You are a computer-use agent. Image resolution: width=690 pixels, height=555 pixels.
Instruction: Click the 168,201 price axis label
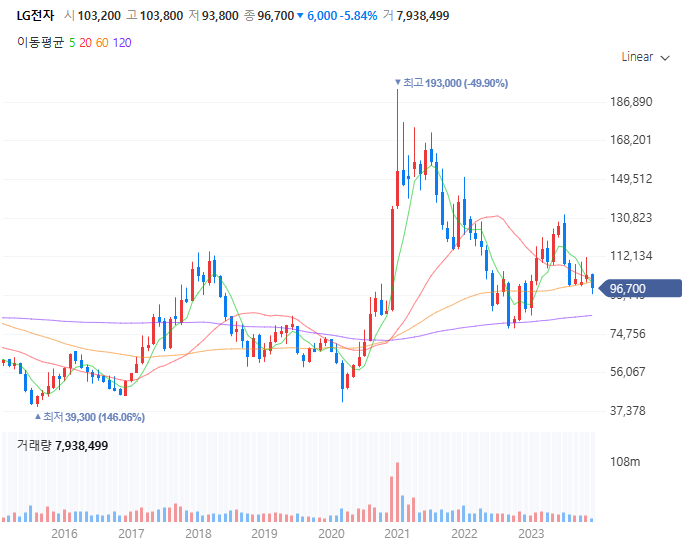(x=631, y=140)
